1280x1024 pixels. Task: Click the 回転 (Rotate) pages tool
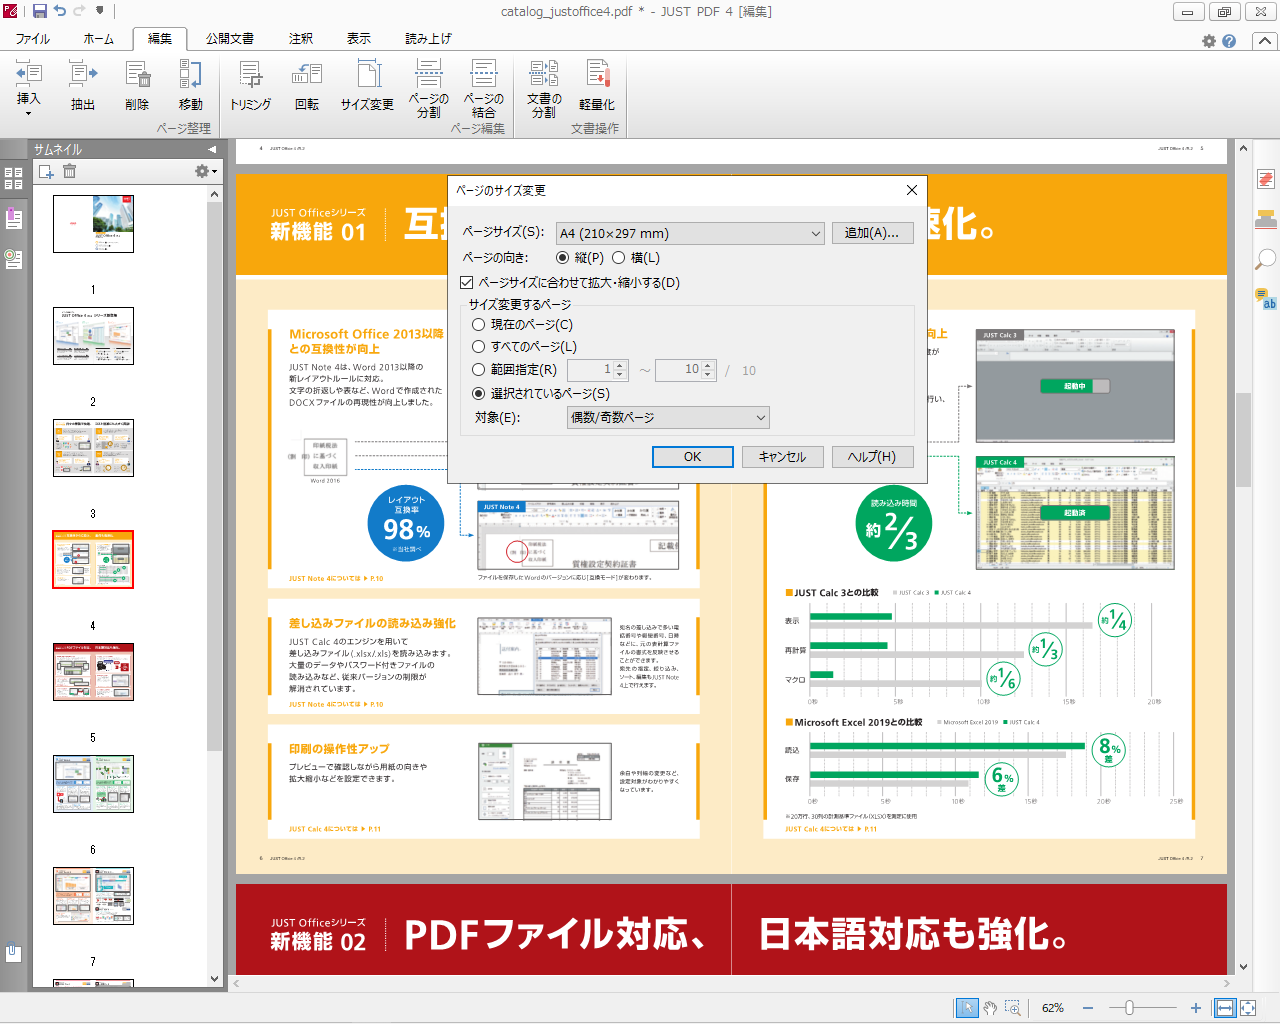click(307, 86)
